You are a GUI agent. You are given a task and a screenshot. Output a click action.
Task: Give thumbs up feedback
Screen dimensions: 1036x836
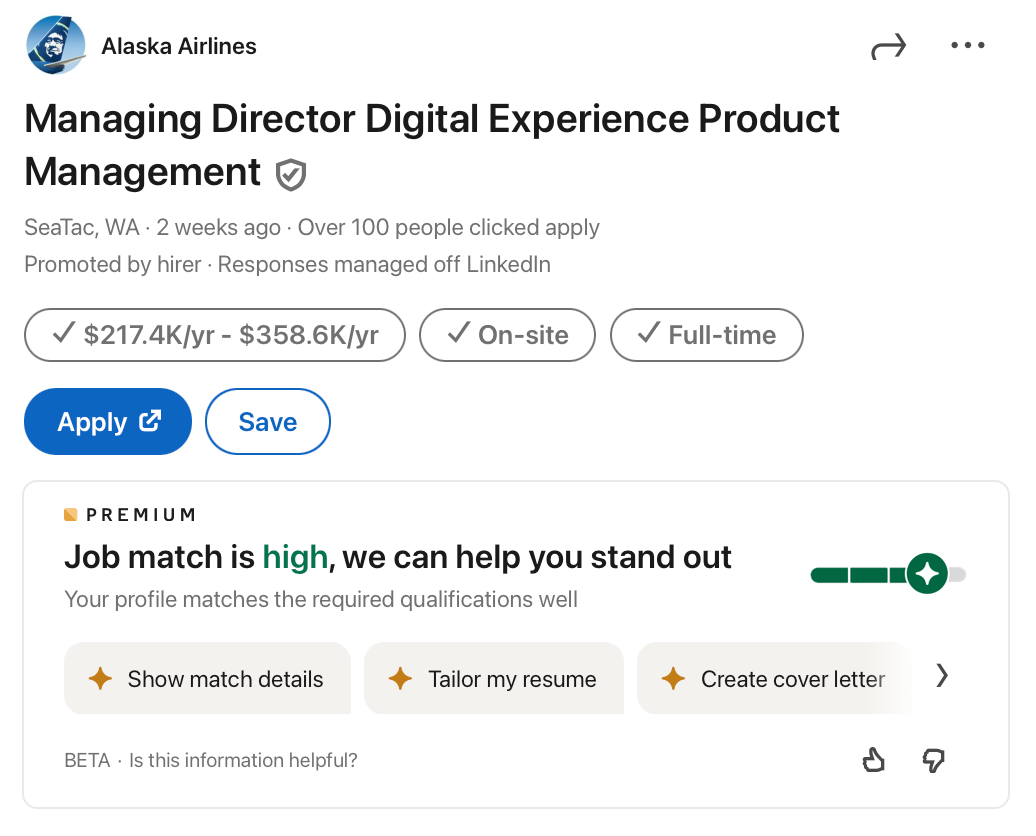(873, 761)
